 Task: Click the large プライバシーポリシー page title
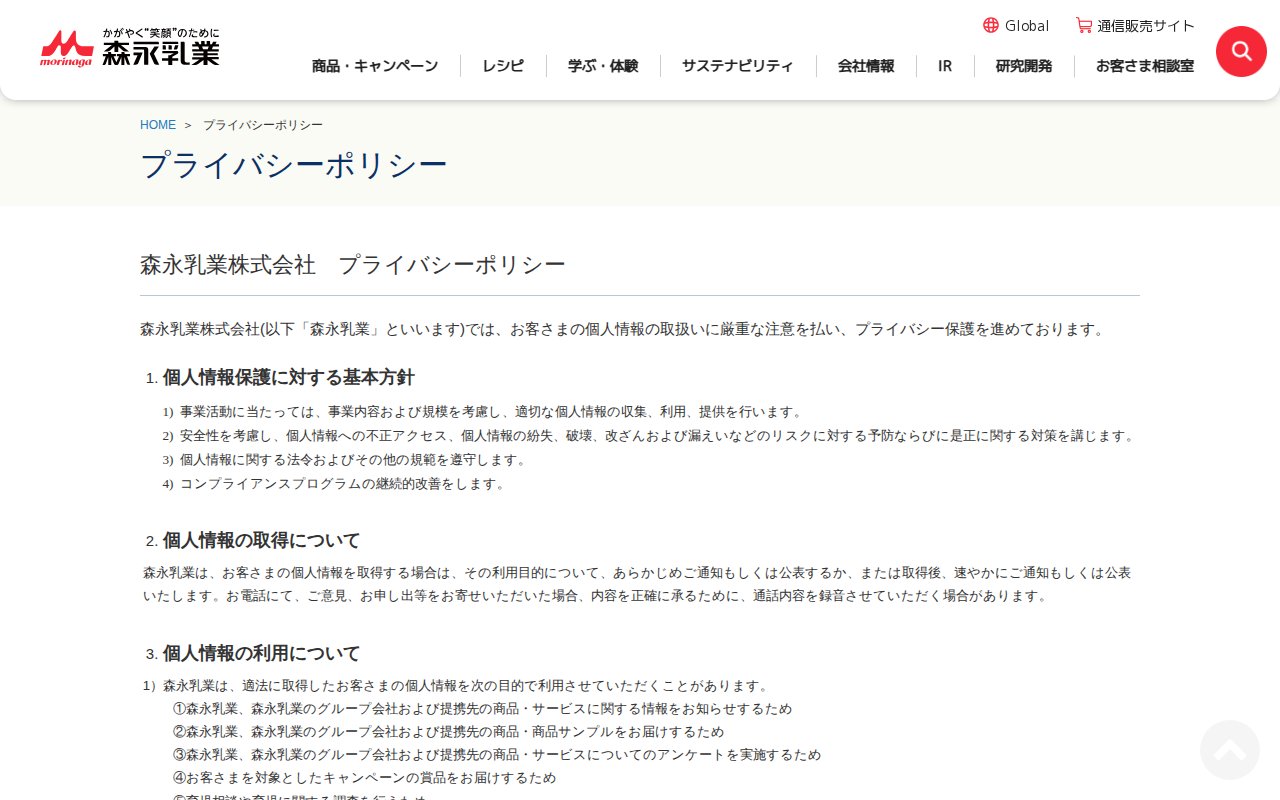click(x=294, y=165)
